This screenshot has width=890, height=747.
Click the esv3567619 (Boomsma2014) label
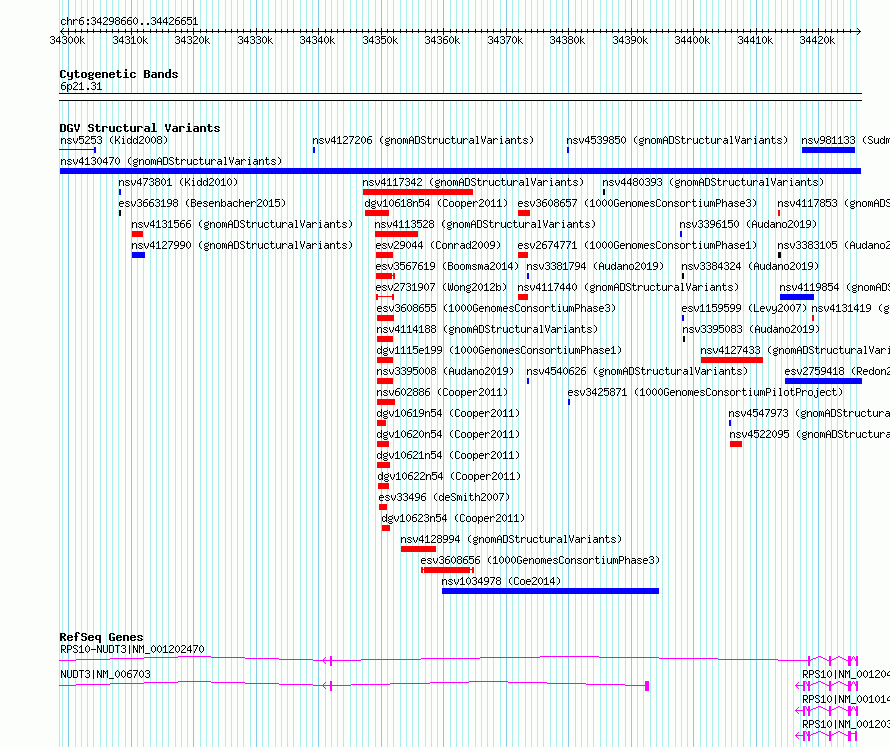click(447, 266)
